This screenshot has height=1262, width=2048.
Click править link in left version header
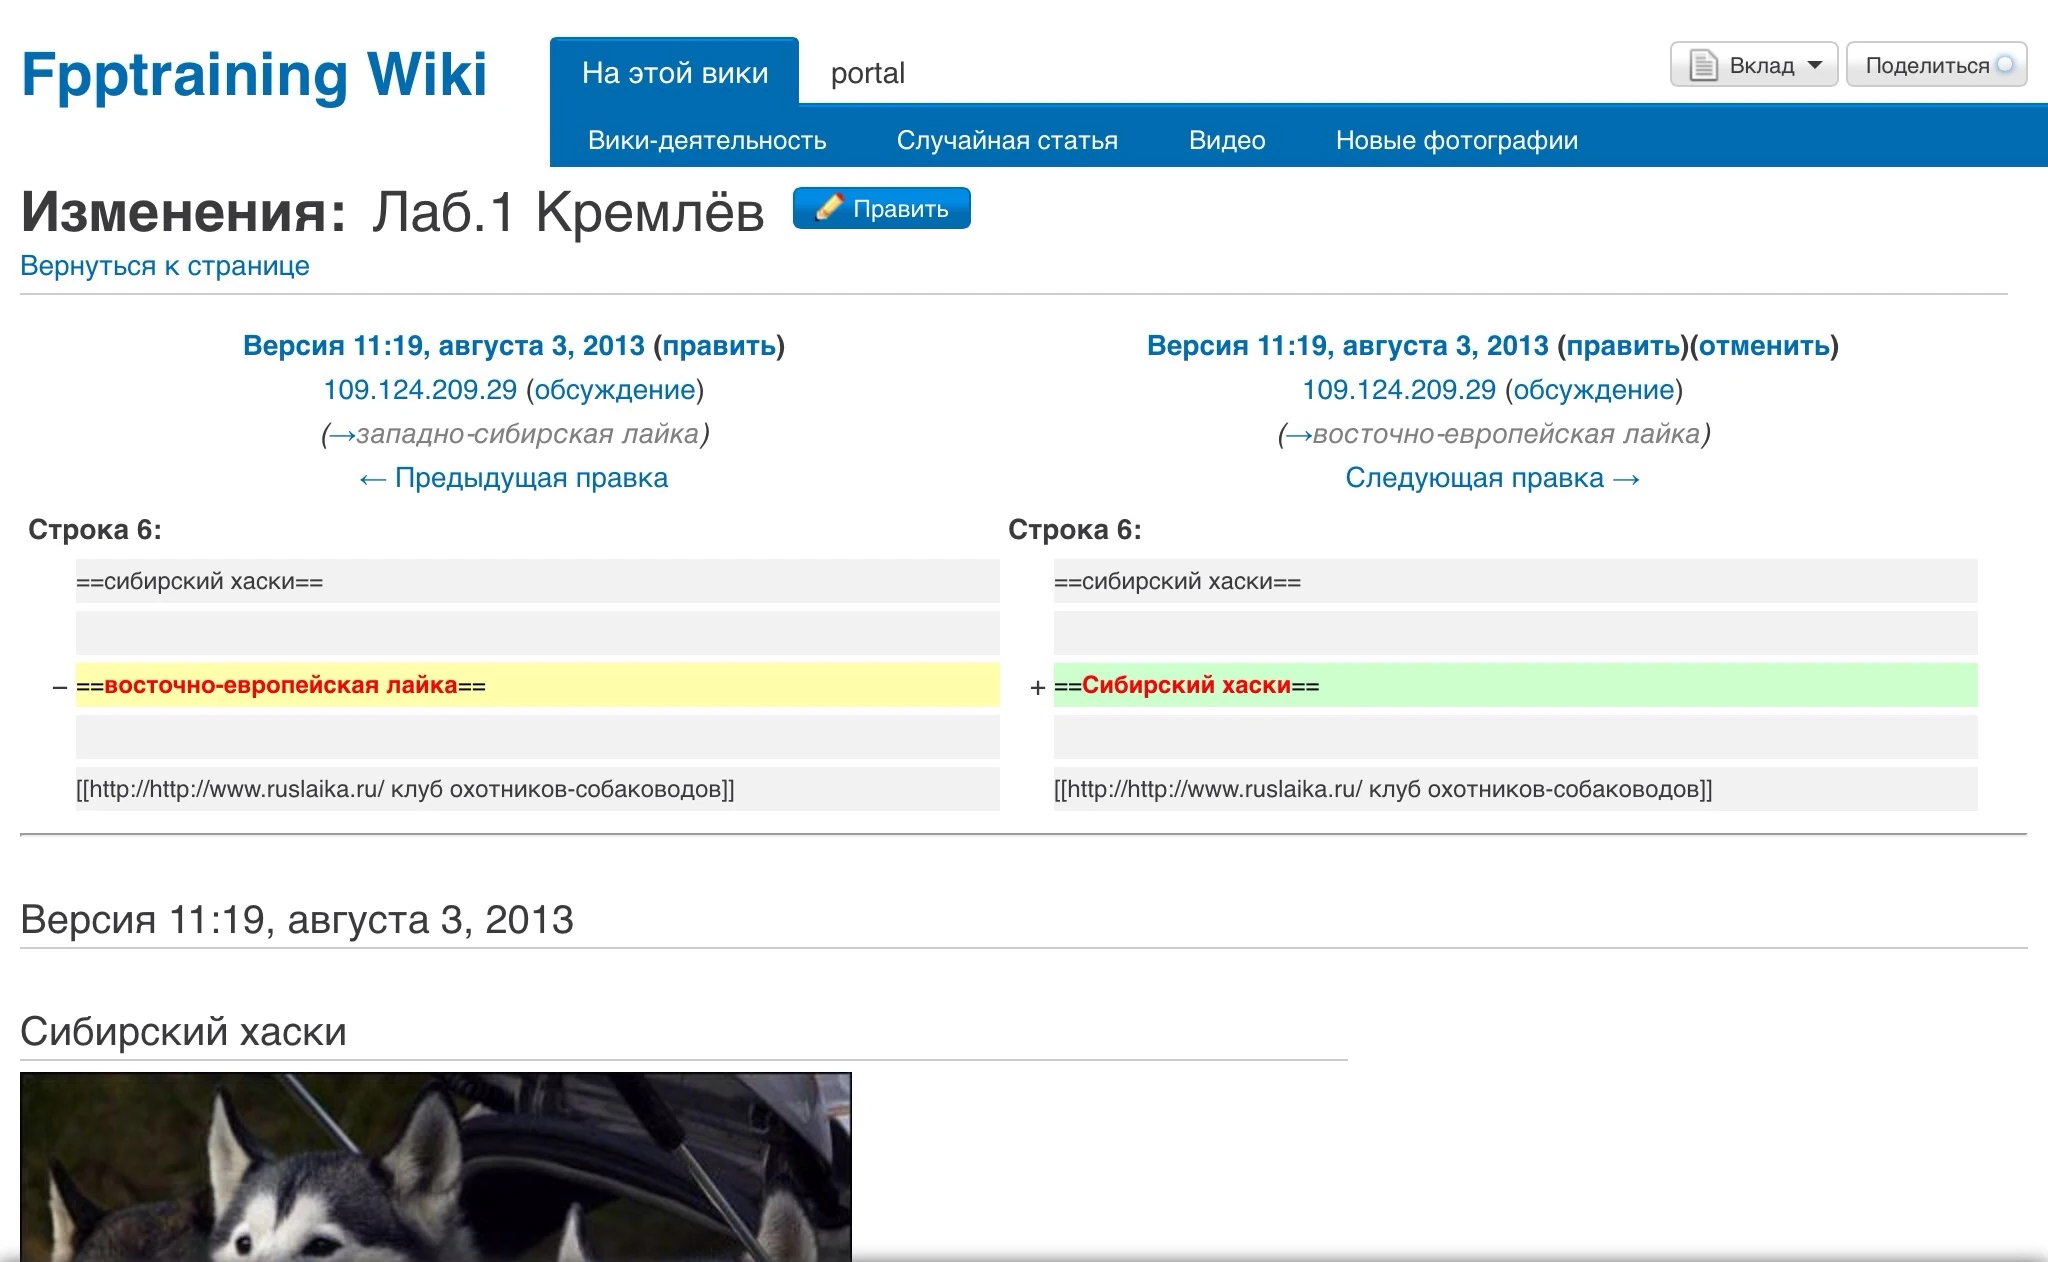[719, 346]
